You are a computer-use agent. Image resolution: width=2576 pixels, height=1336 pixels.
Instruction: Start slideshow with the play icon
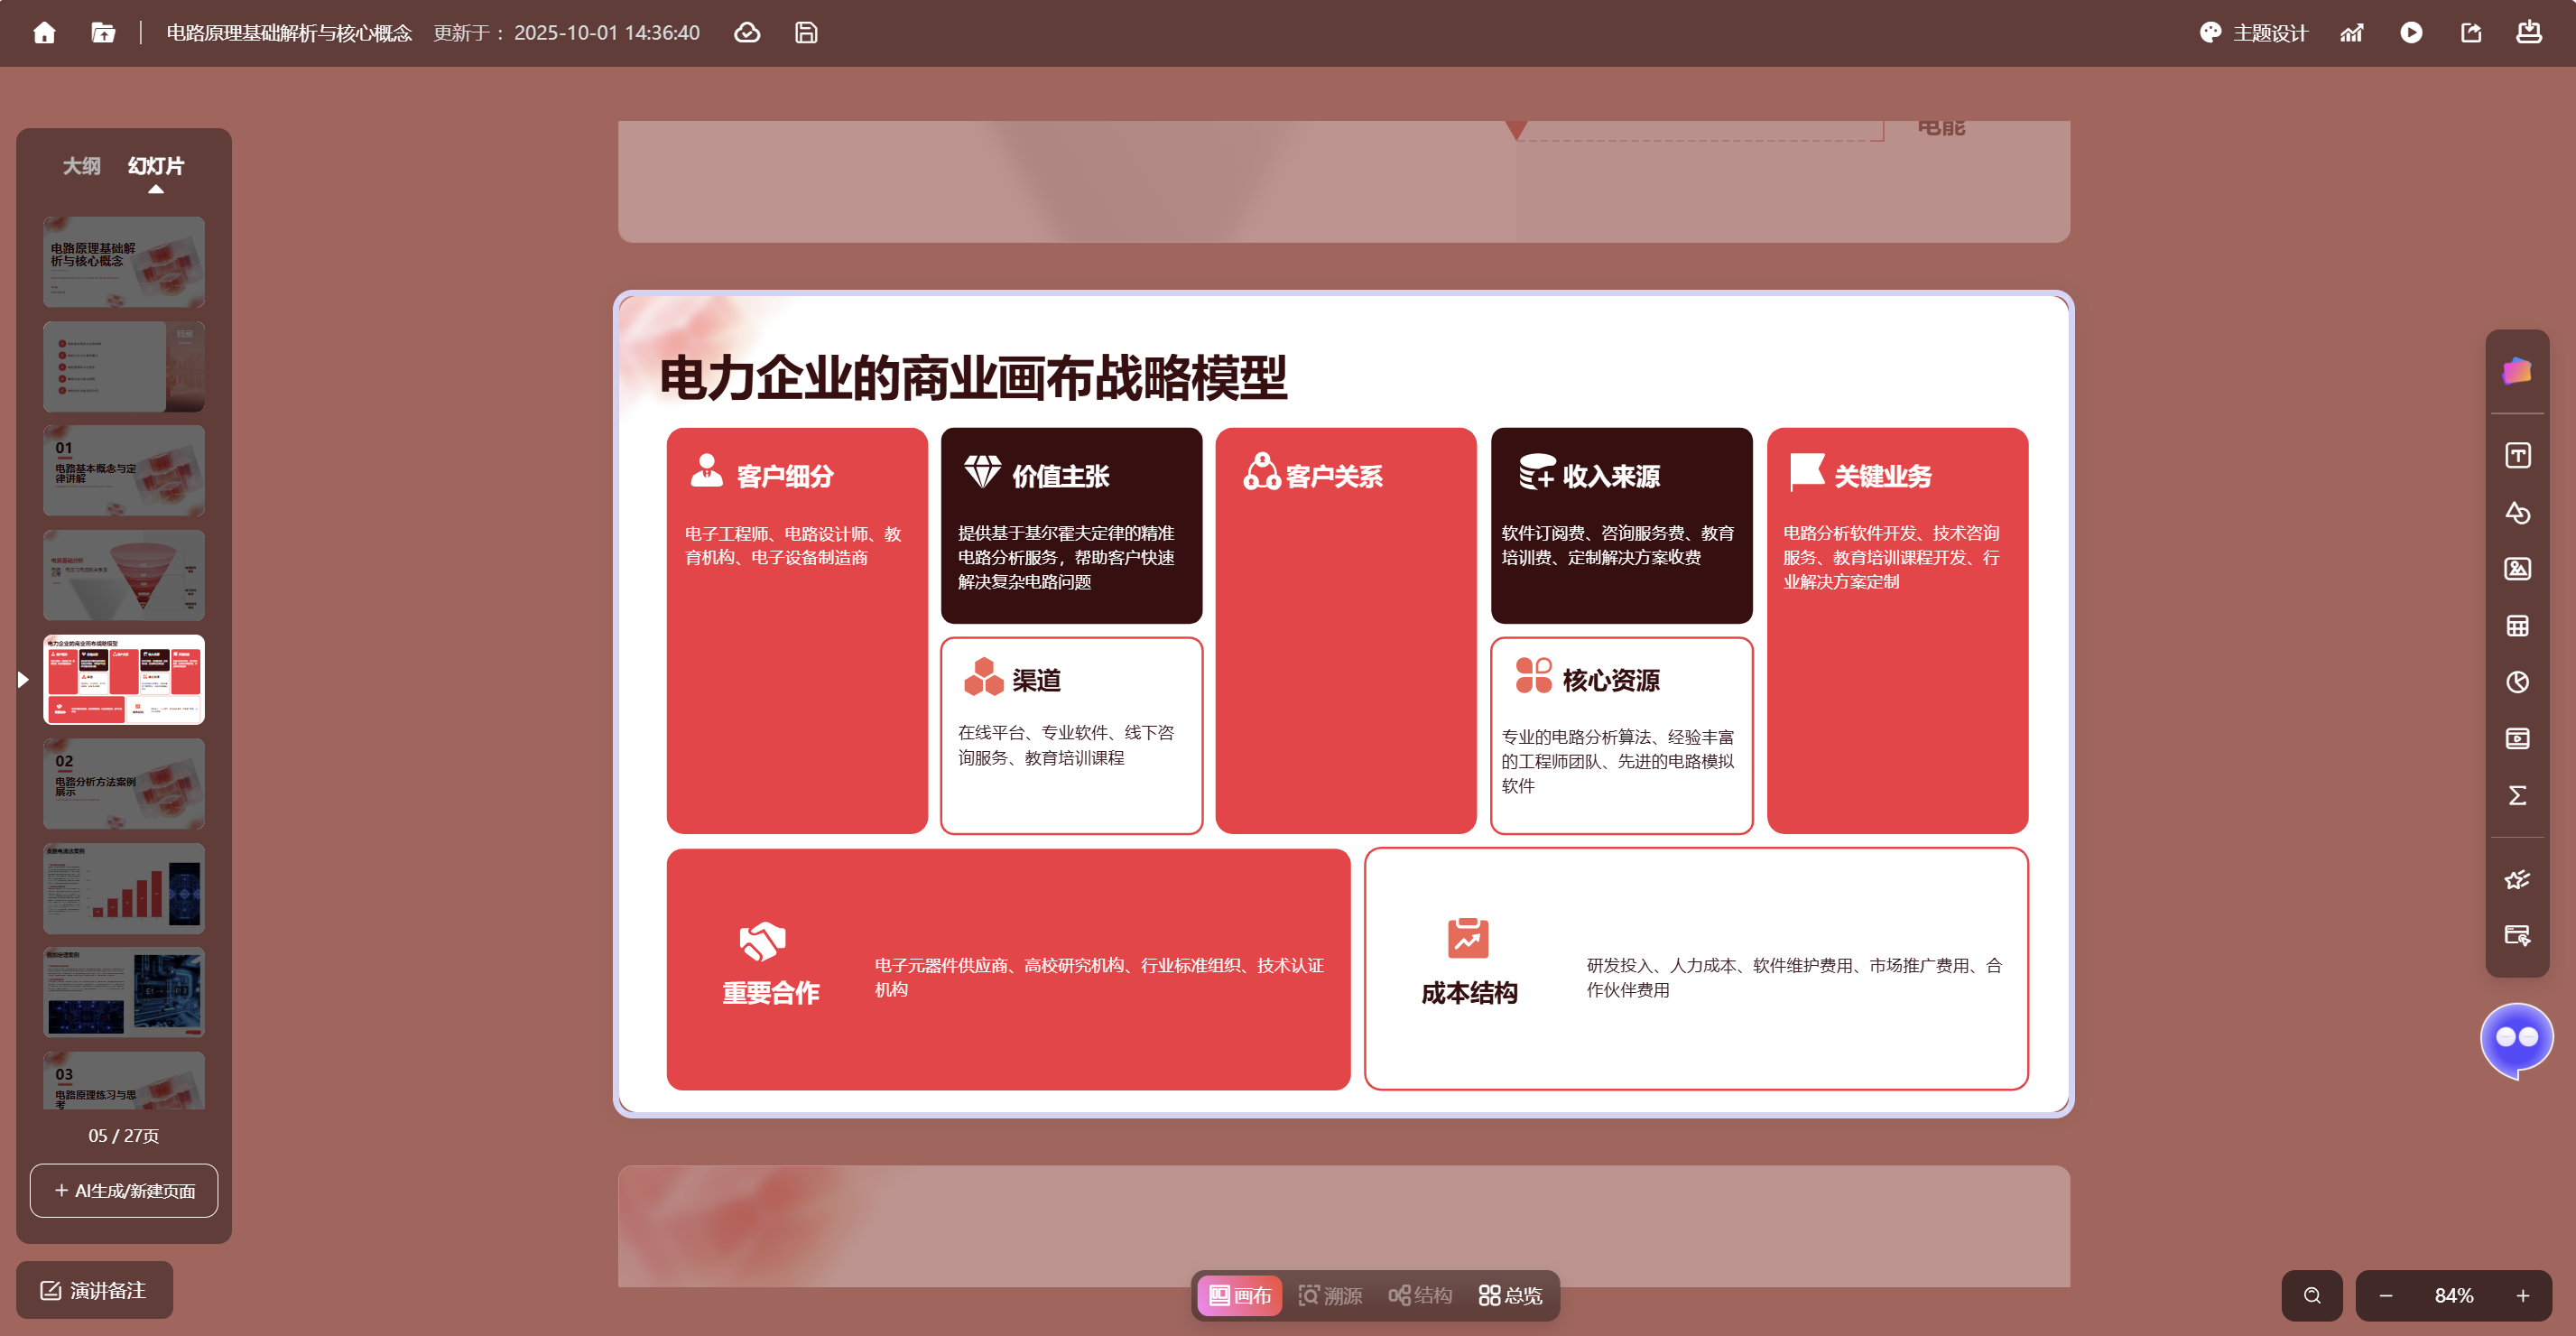click(2411, 33)
